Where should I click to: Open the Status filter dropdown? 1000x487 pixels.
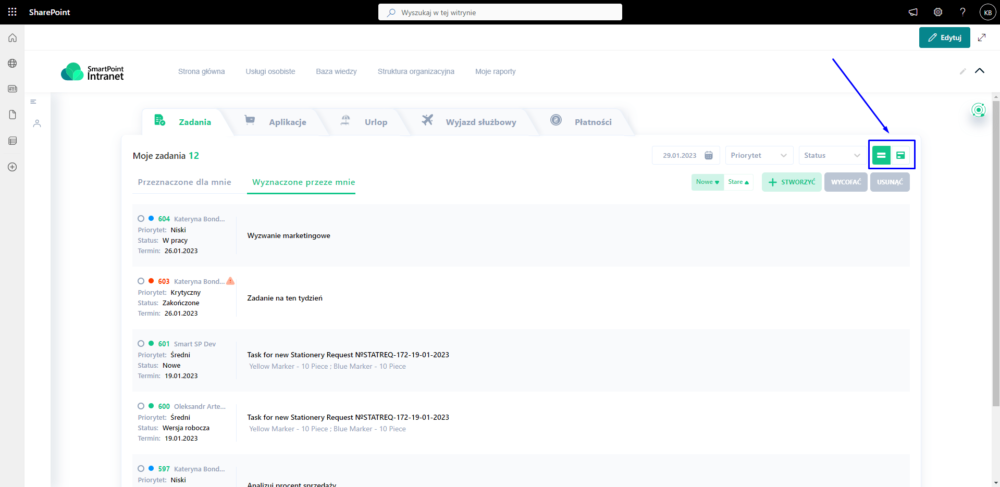pyautogui.click(x=832, y=155)
